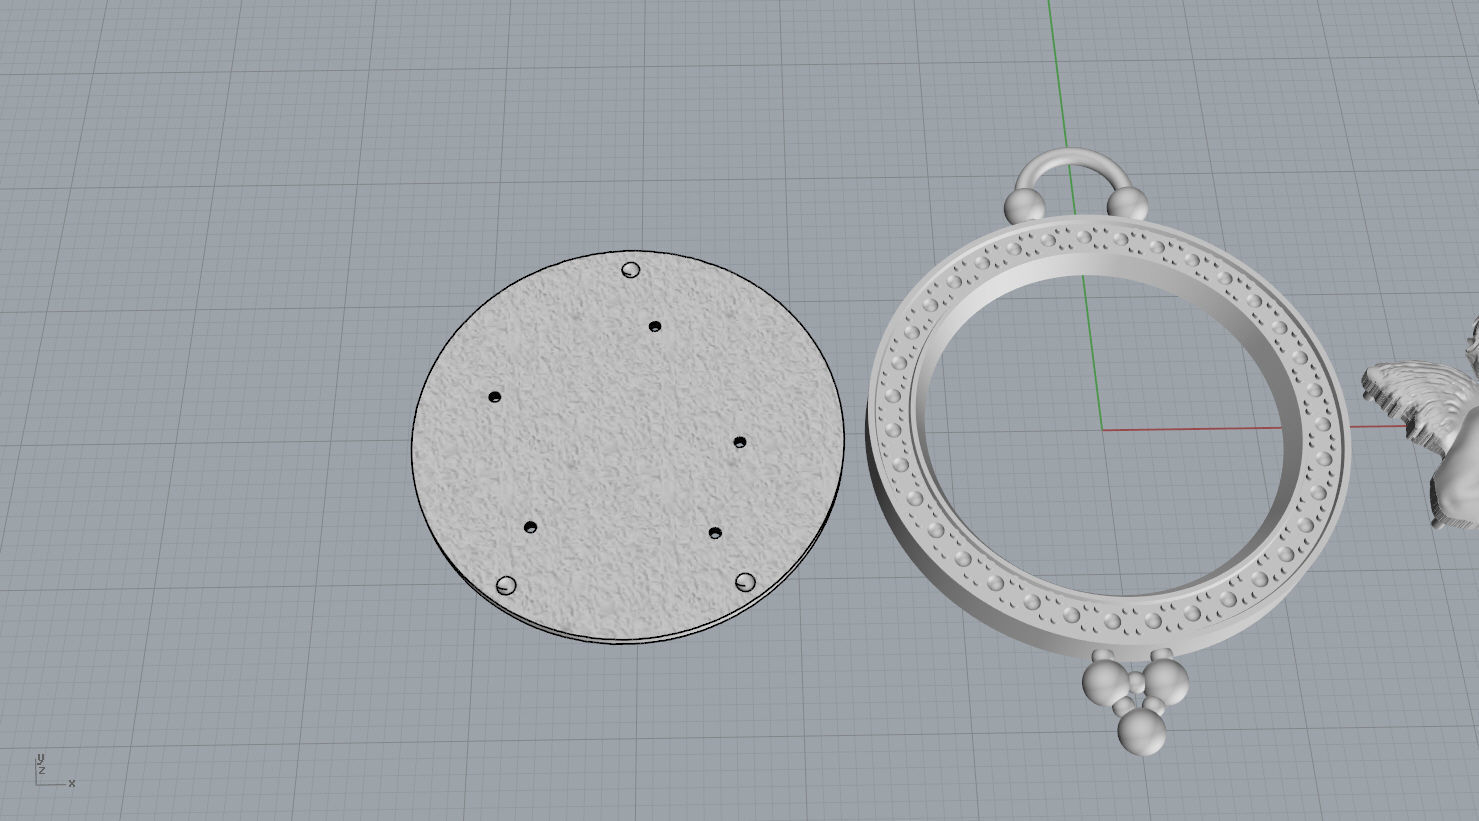Viewport: 1479px width, 821px height.
Task: Click the large hole at disc top edge
Action: [631, 270]
